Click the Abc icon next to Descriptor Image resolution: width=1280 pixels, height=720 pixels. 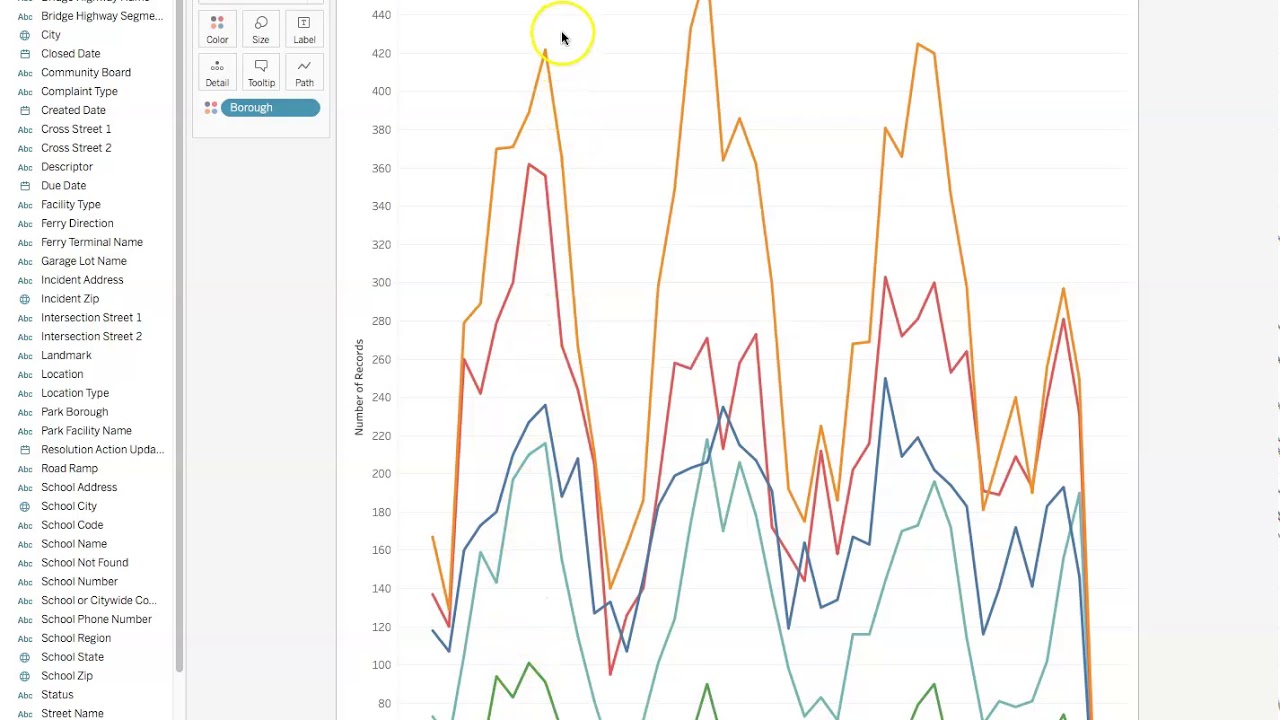(x=25, y=167)
